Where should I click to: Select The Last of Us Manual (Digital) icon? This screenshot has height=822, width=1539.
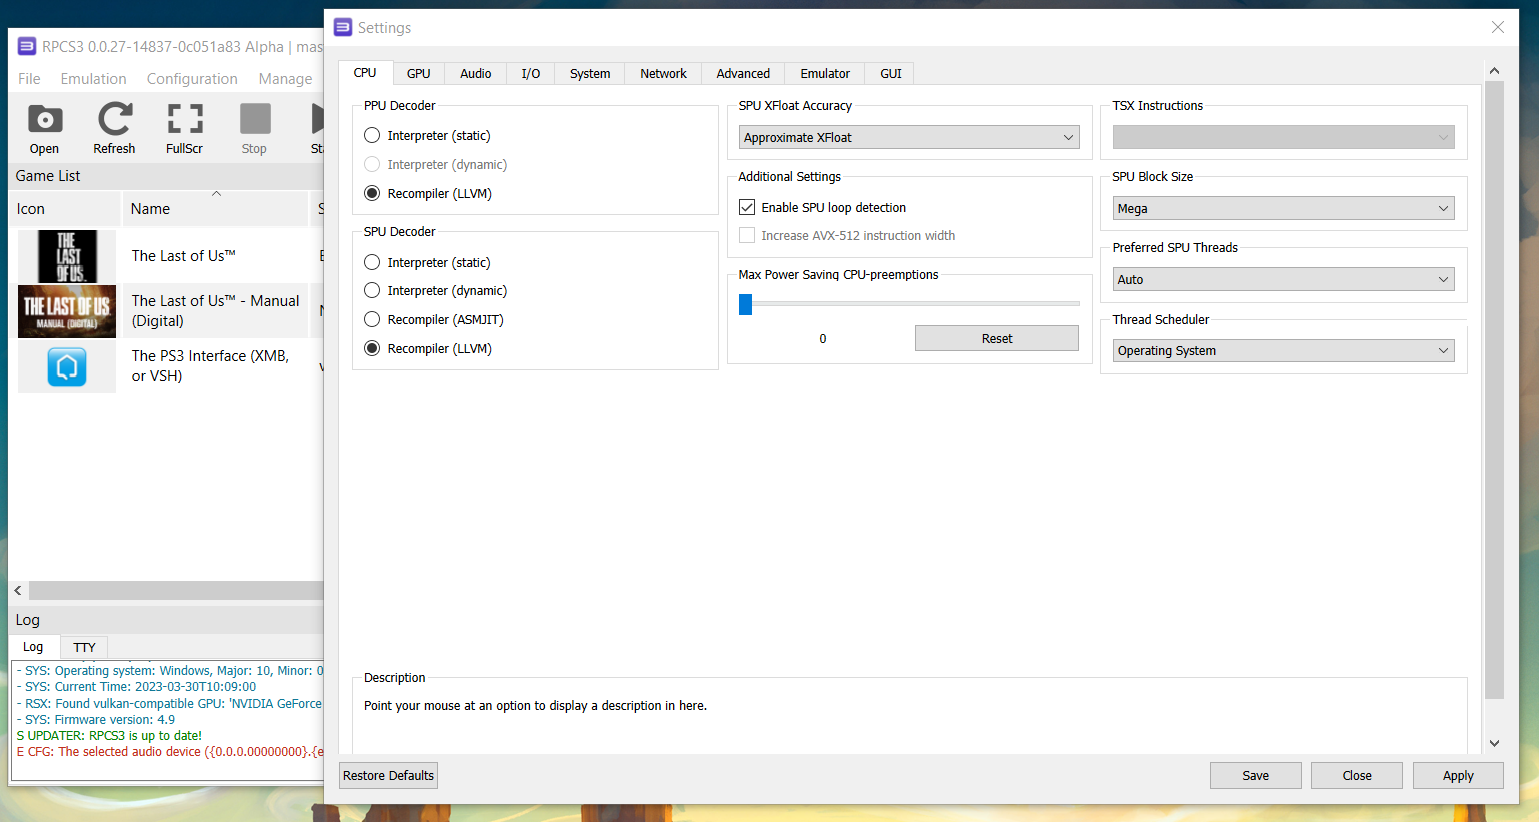[67, 311]
